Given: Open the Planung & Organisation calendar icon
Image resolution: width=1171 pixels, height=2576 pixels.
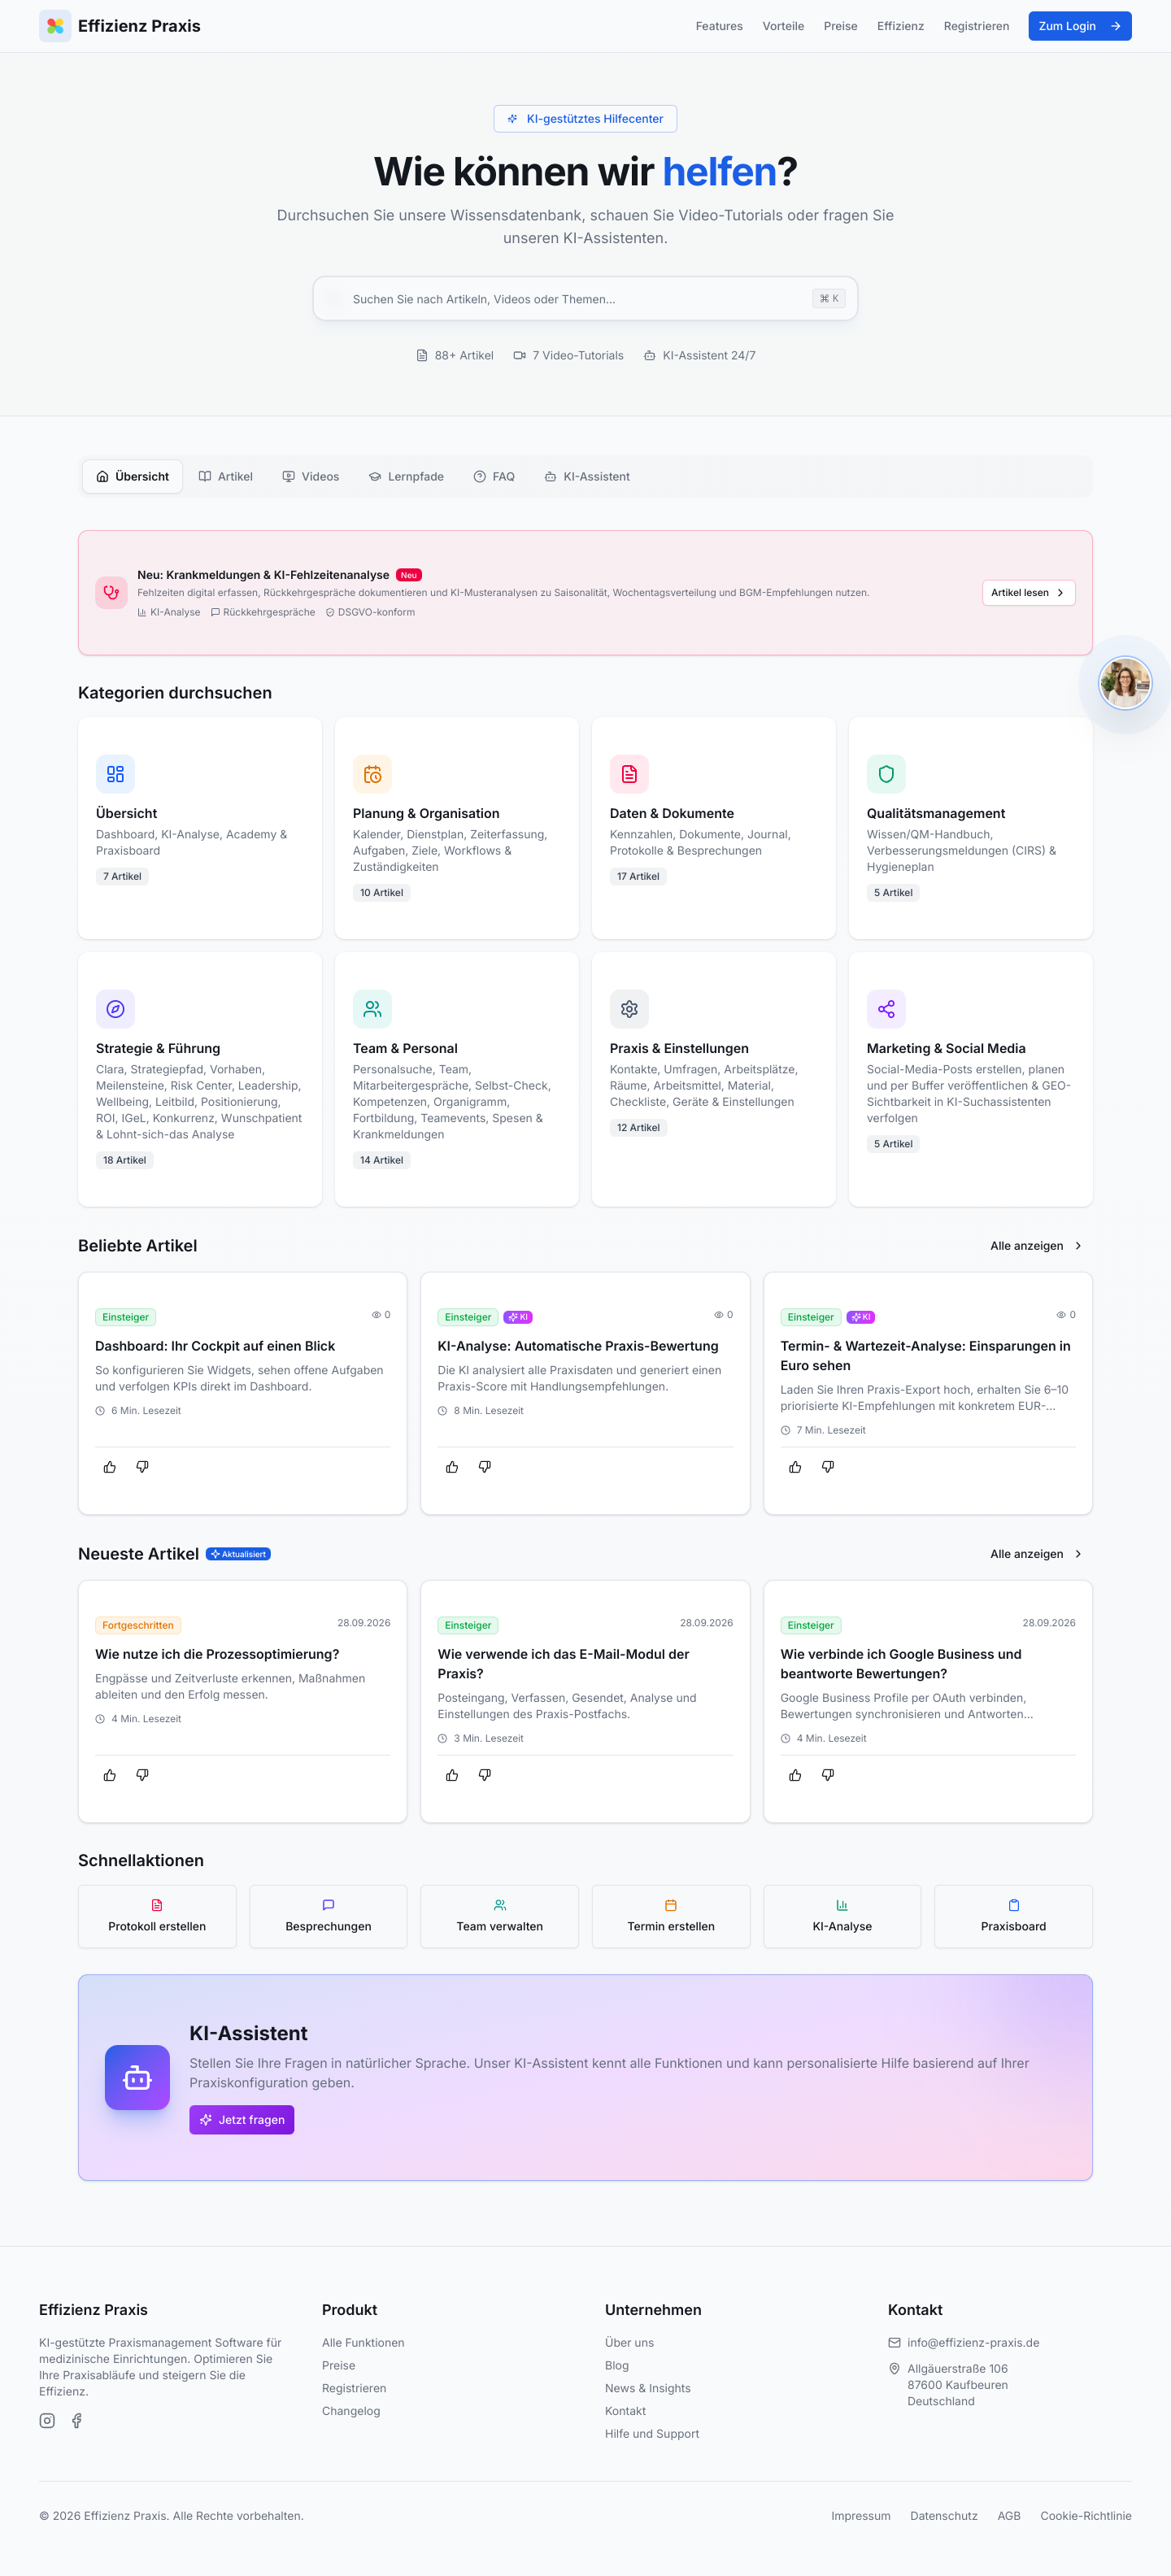Looking at the screenshot, I should (x=372, y=774).
